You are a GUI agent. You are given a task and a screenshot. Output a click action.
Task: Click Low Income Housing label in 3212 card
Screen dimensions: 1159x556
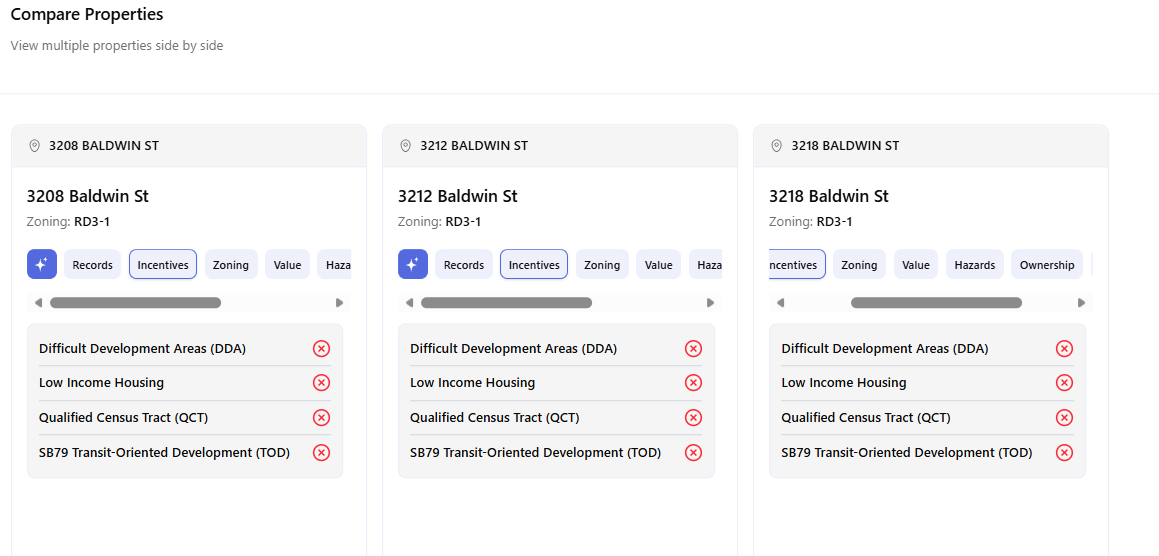472,382
